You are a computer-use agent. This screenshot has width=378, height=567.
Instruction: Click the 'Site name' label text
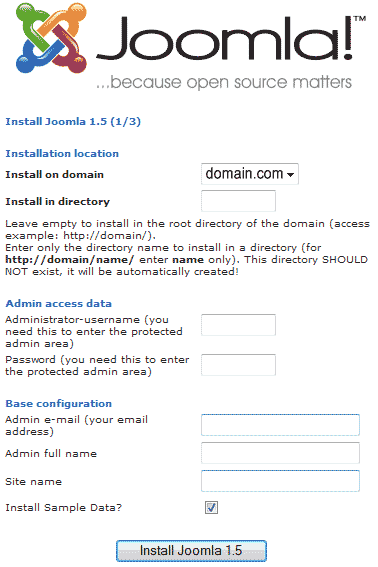[x=34, y=482]
